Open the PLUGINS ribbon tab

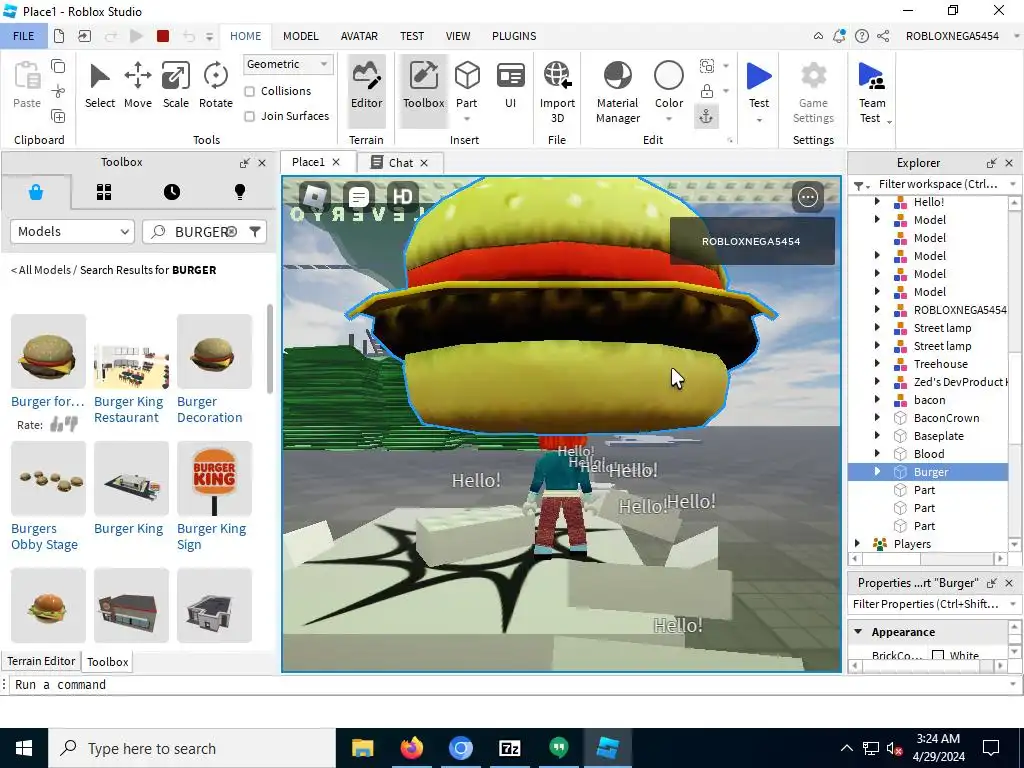tap(514, 36)
